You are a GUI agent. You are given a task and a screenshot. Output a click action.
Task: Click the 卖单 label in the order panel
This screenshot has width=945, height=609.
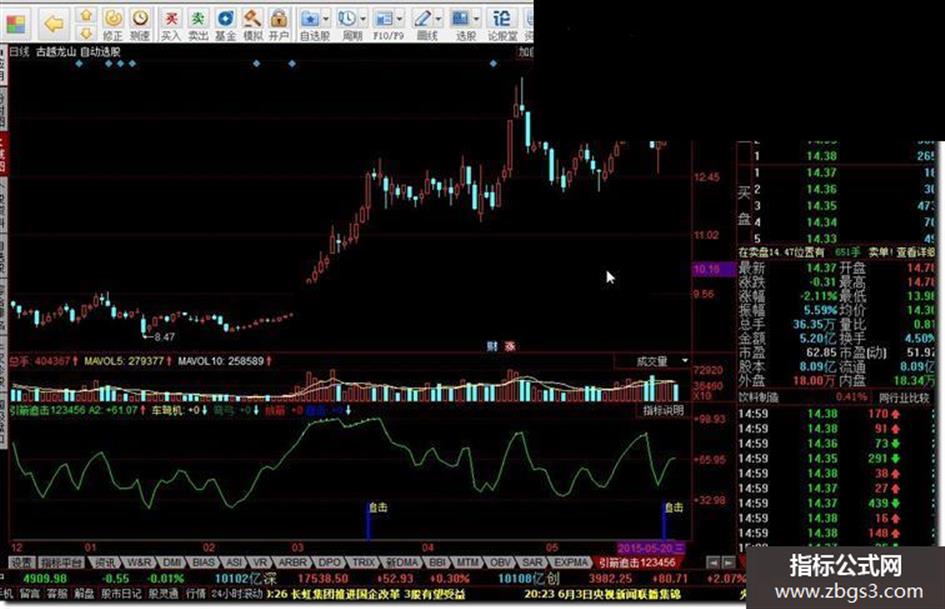tap(879, 252)
